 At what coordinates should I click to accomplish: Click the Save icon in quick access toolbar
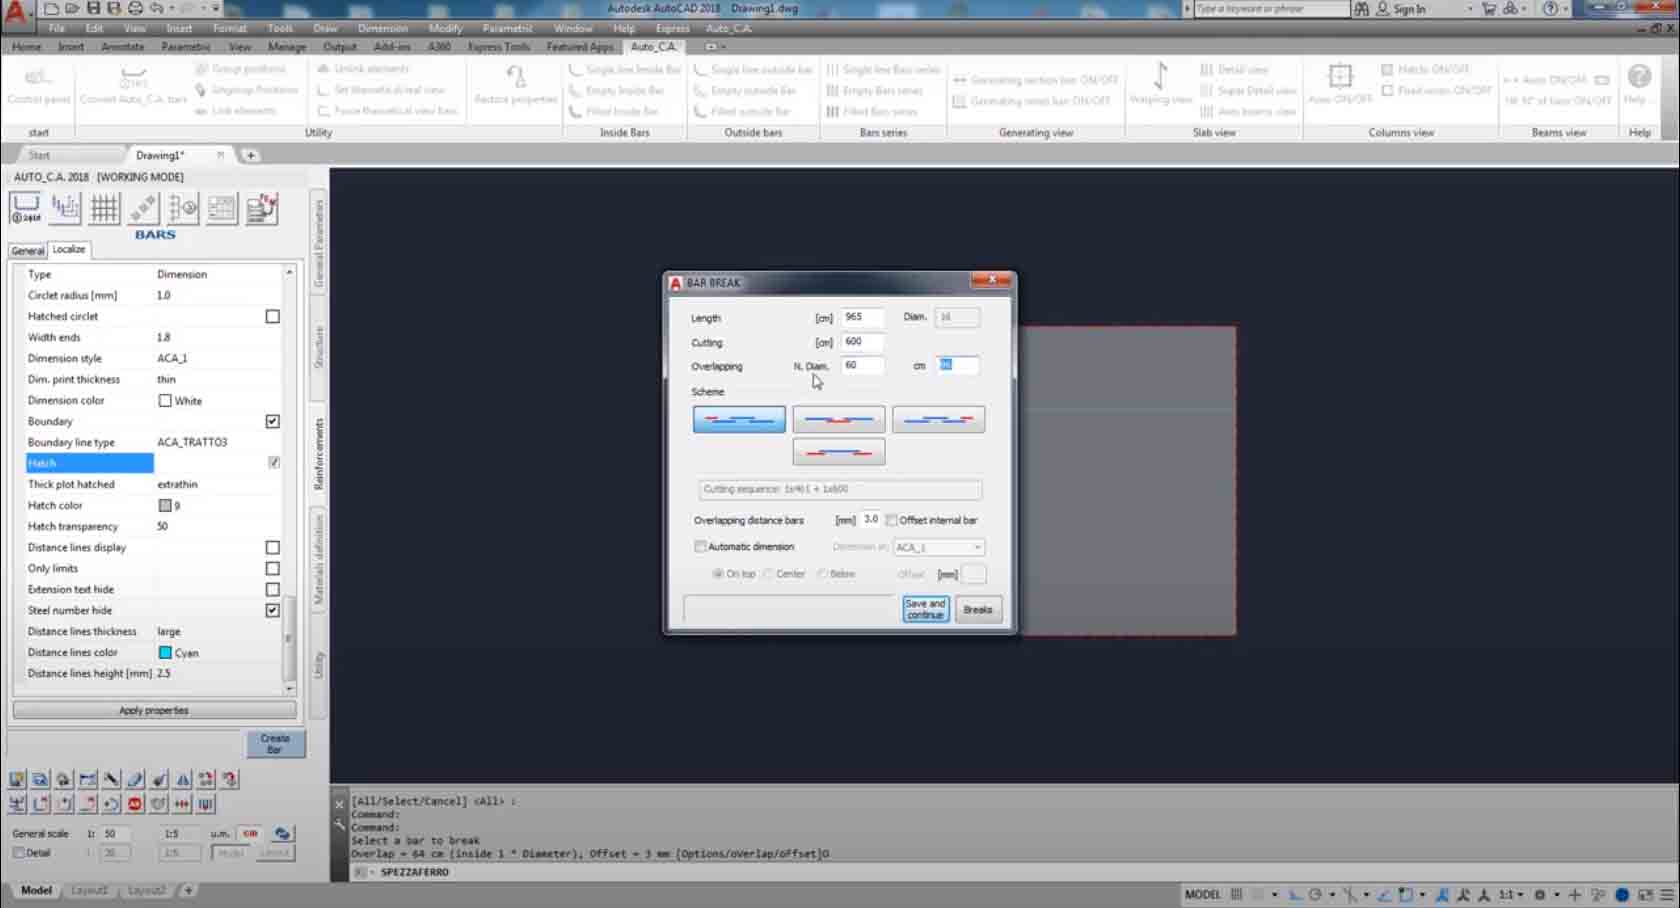pos(93,8)
